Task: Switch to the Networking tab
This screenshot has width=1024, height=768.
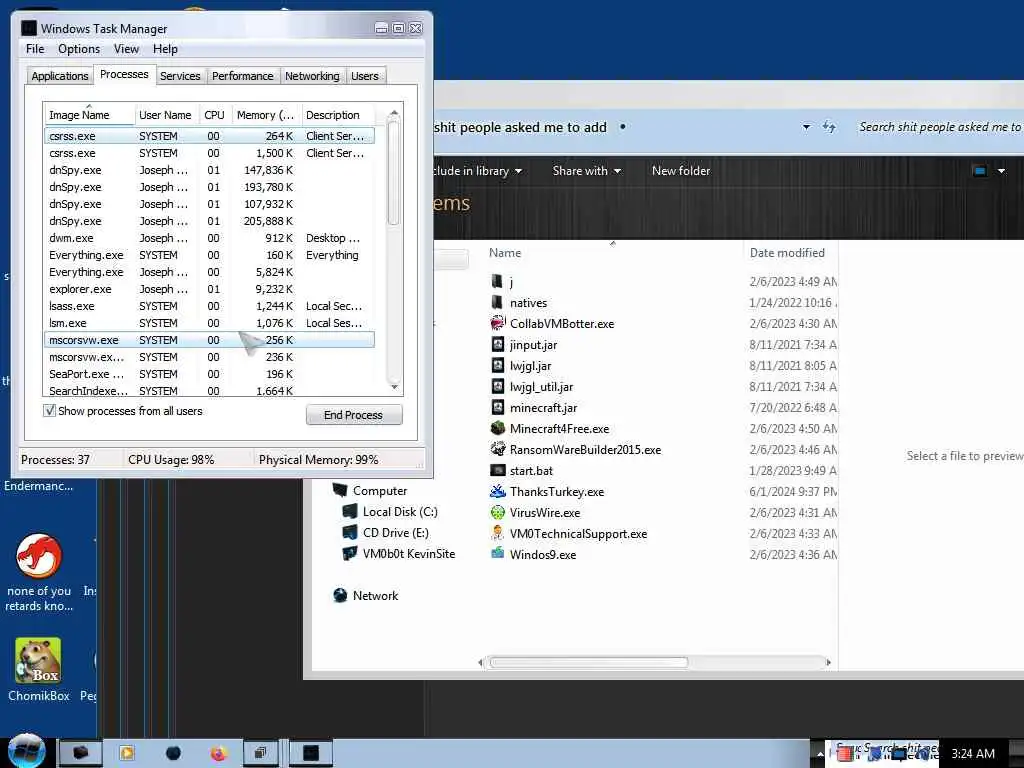Action: pos(312,76)
